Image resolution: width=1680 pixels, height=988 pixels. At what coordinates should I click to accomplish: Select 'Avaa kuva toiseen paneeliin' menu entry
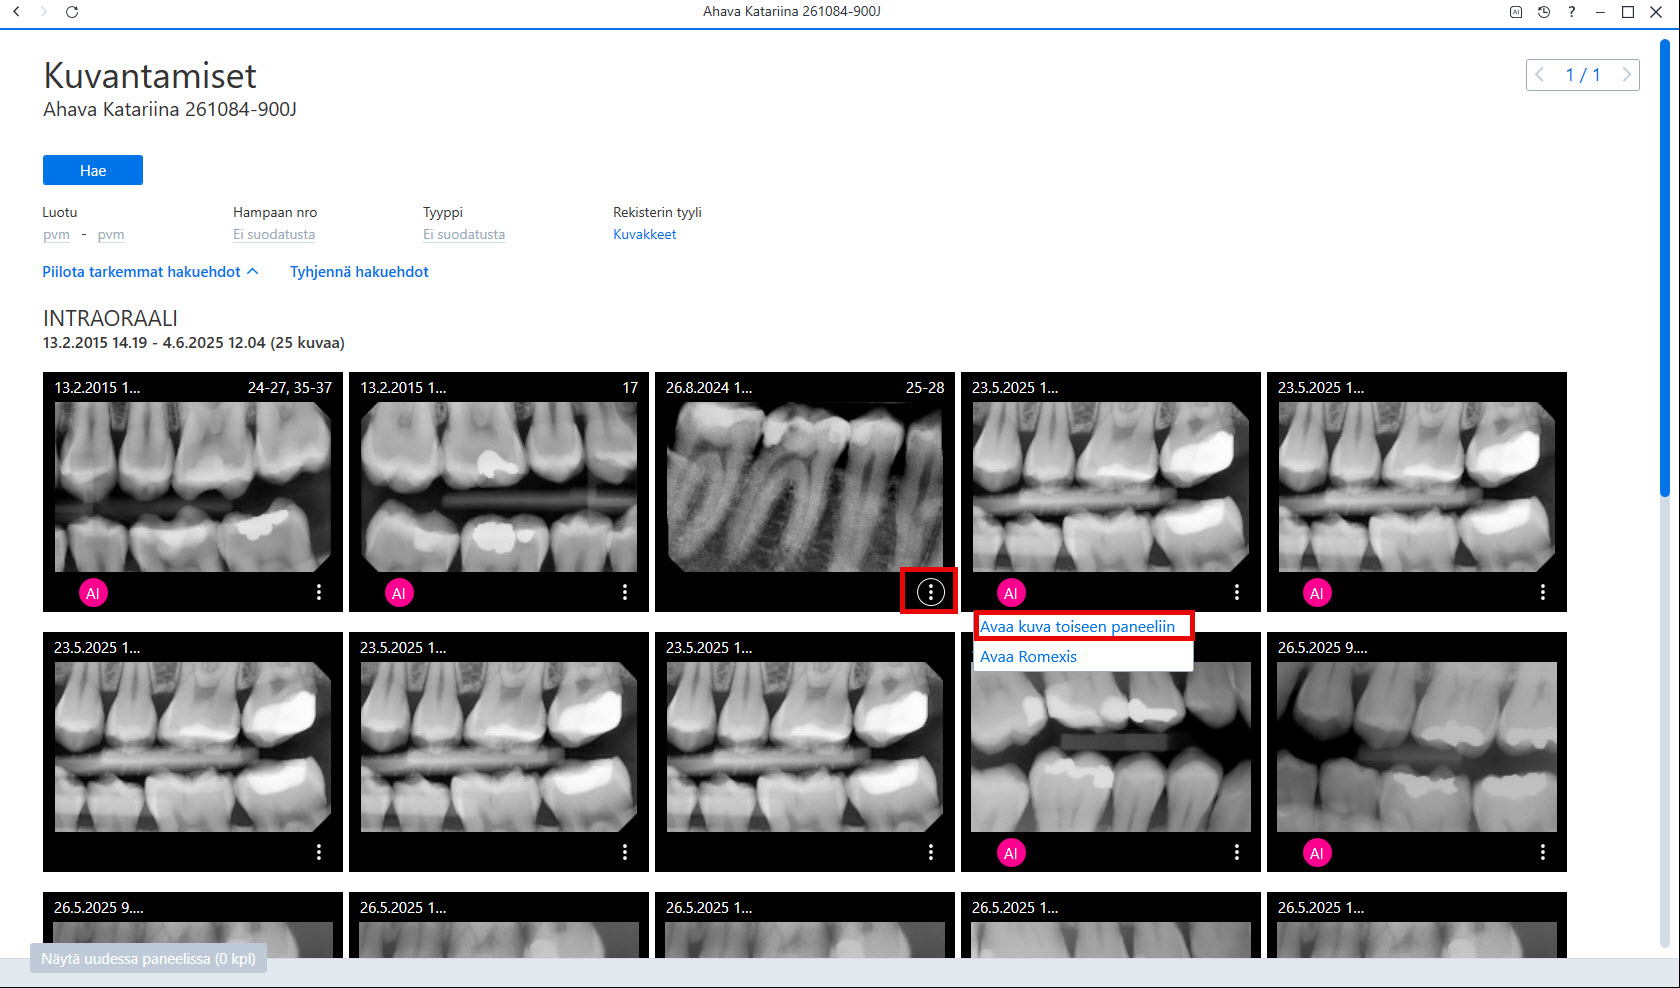point(1077,627)
